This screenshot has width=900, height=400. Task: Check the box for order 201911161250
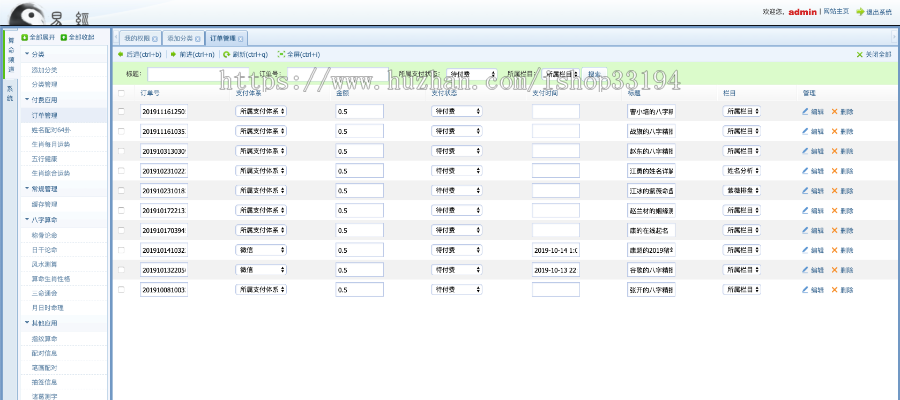[121, 111]
